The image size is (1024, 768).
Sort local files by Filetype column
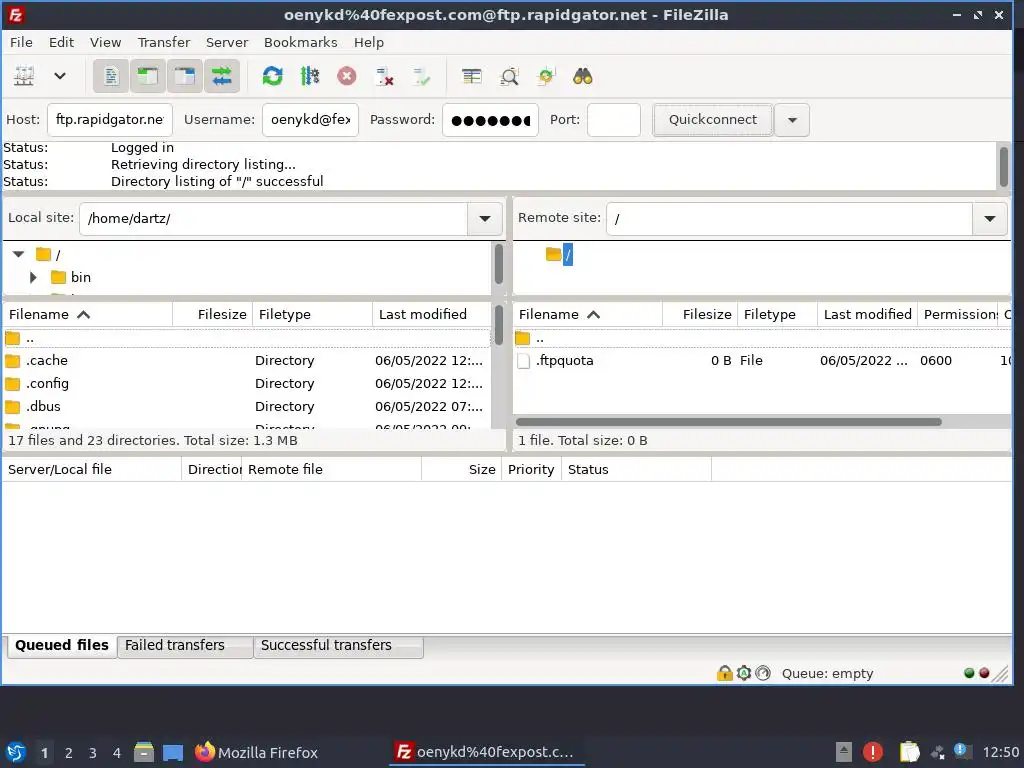pos(312,314)
